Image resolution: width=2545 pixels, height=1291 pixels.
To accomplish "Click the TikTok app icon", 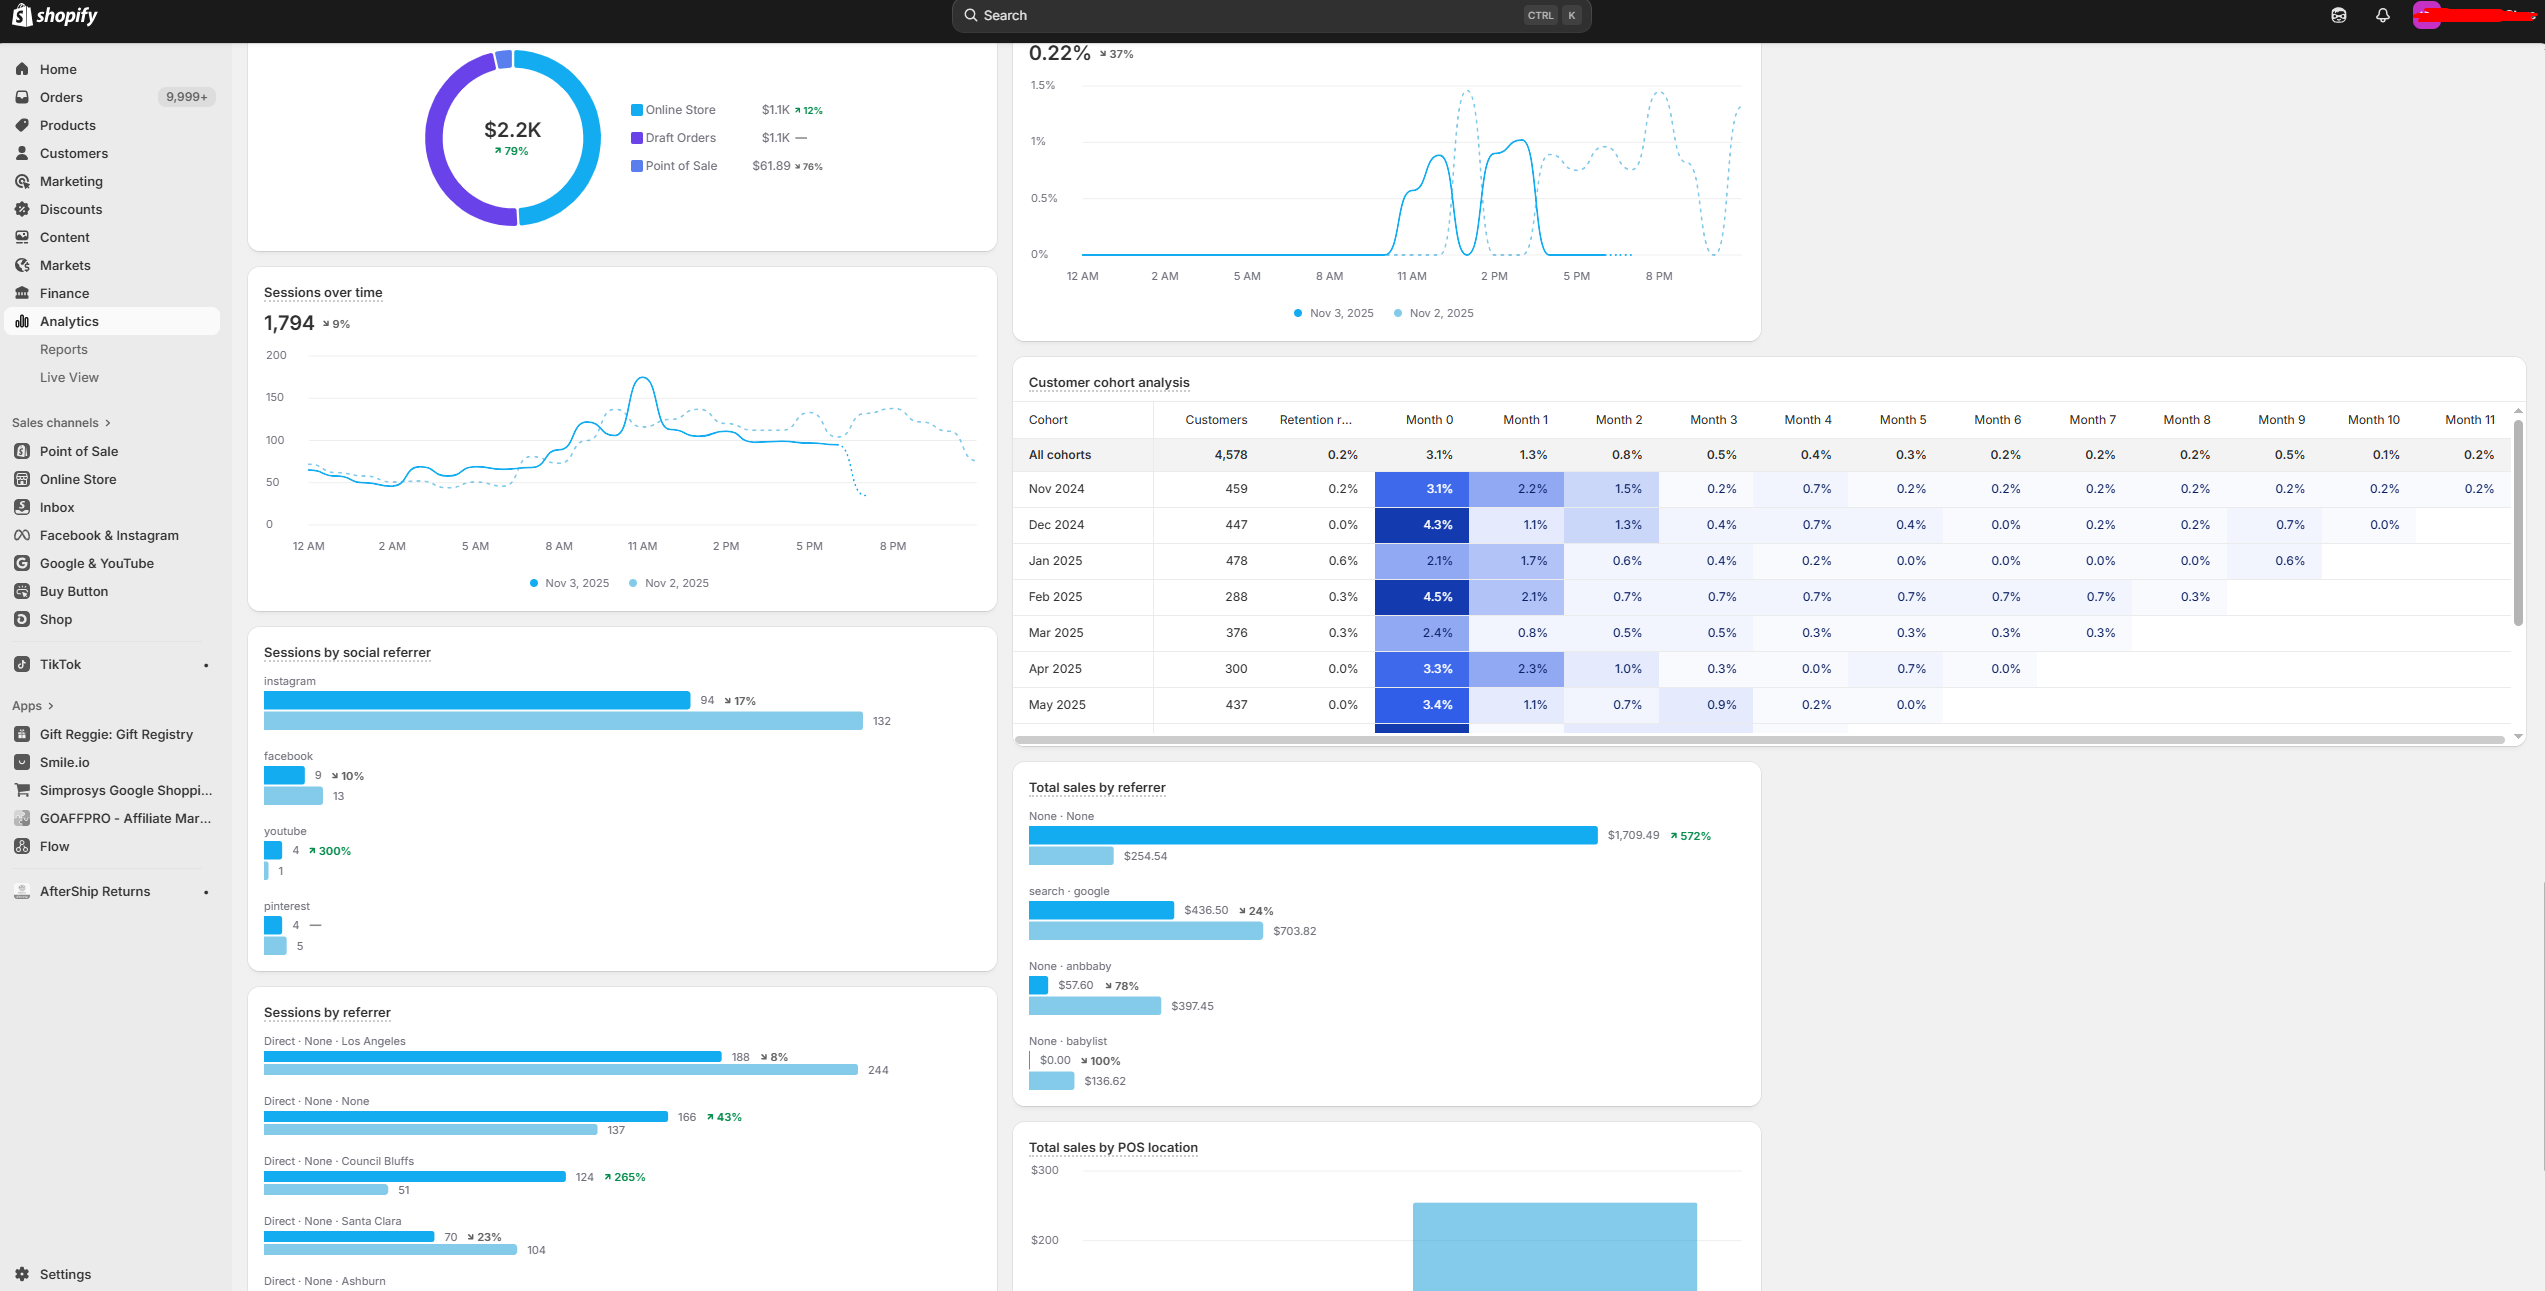I will tap(22, 664).
